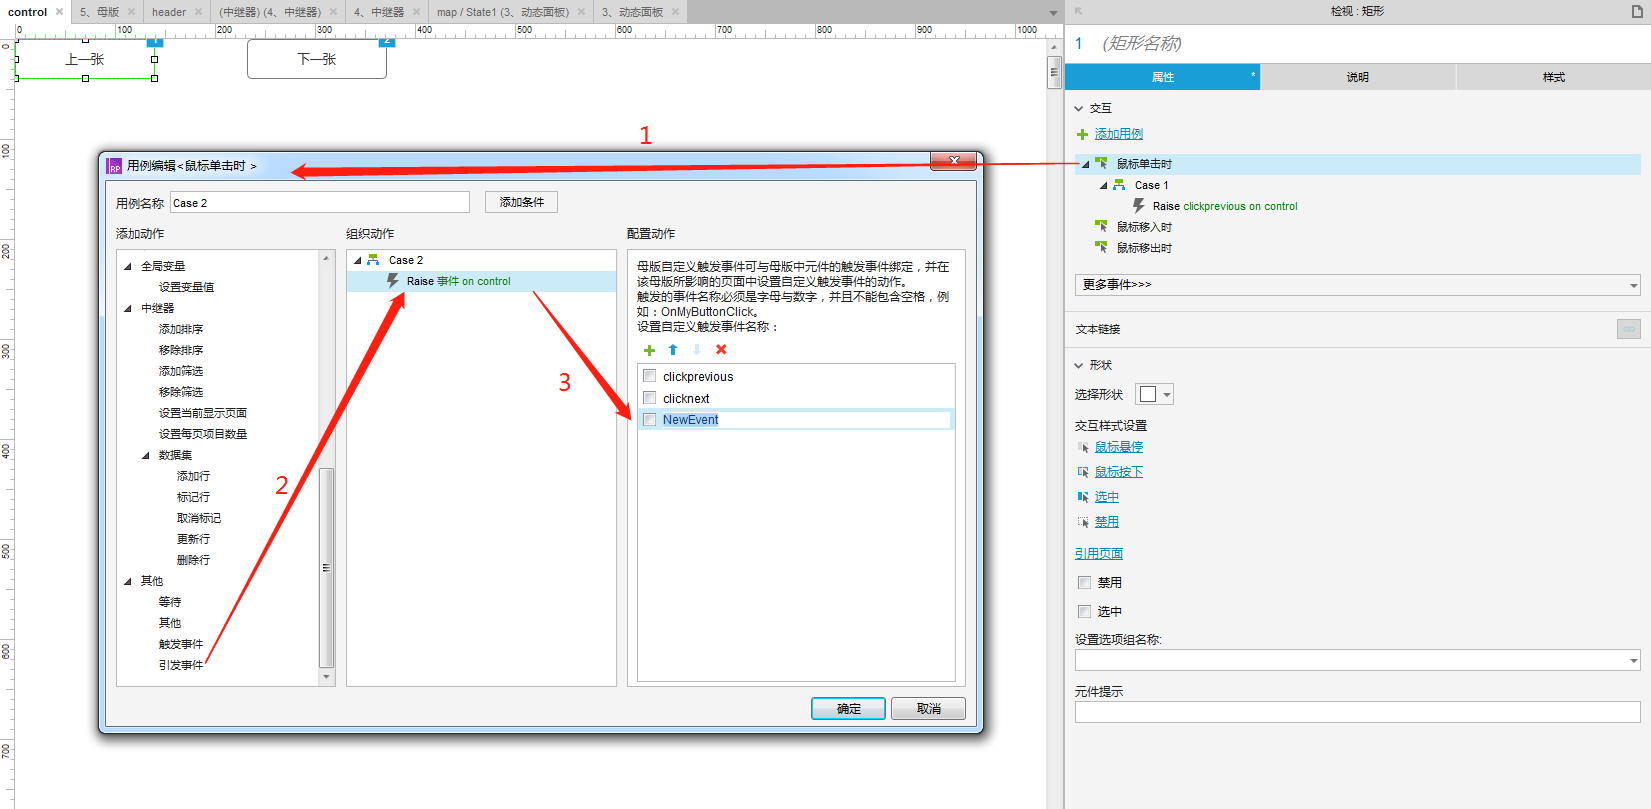Click the 用例名称 input field
This screenshot has width=1651, height=809.
click(x=319, y=203)
